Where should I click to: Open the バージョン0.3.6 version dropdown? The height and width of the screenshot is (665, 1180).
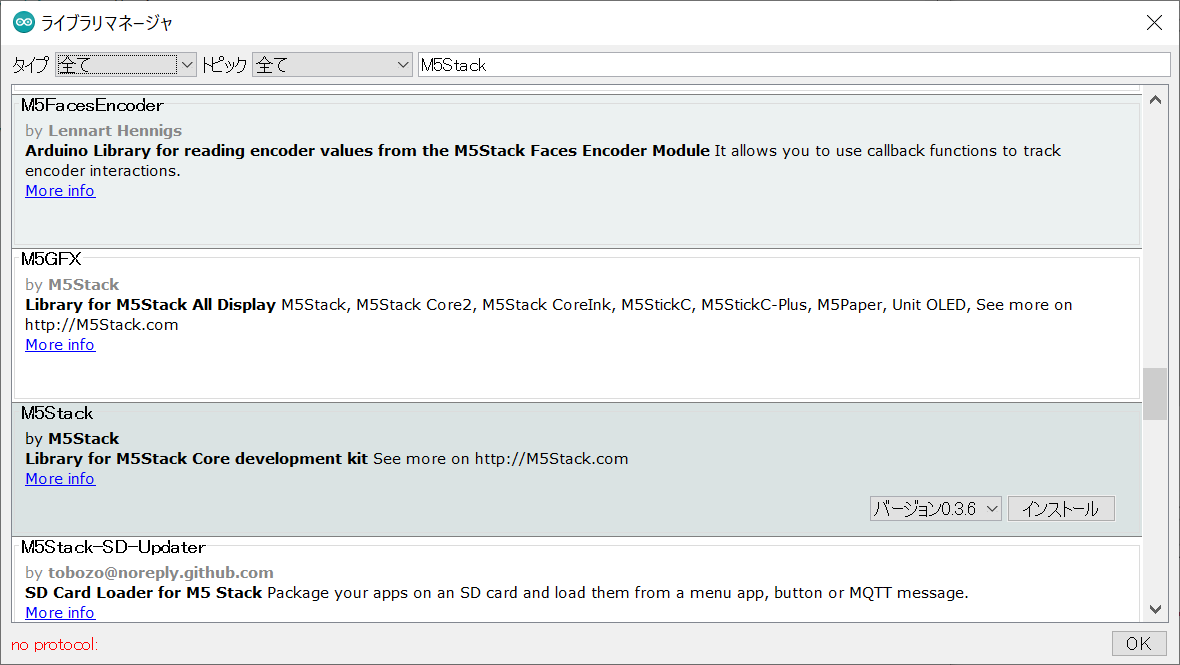pyautogui.click(x=935, y=509)
